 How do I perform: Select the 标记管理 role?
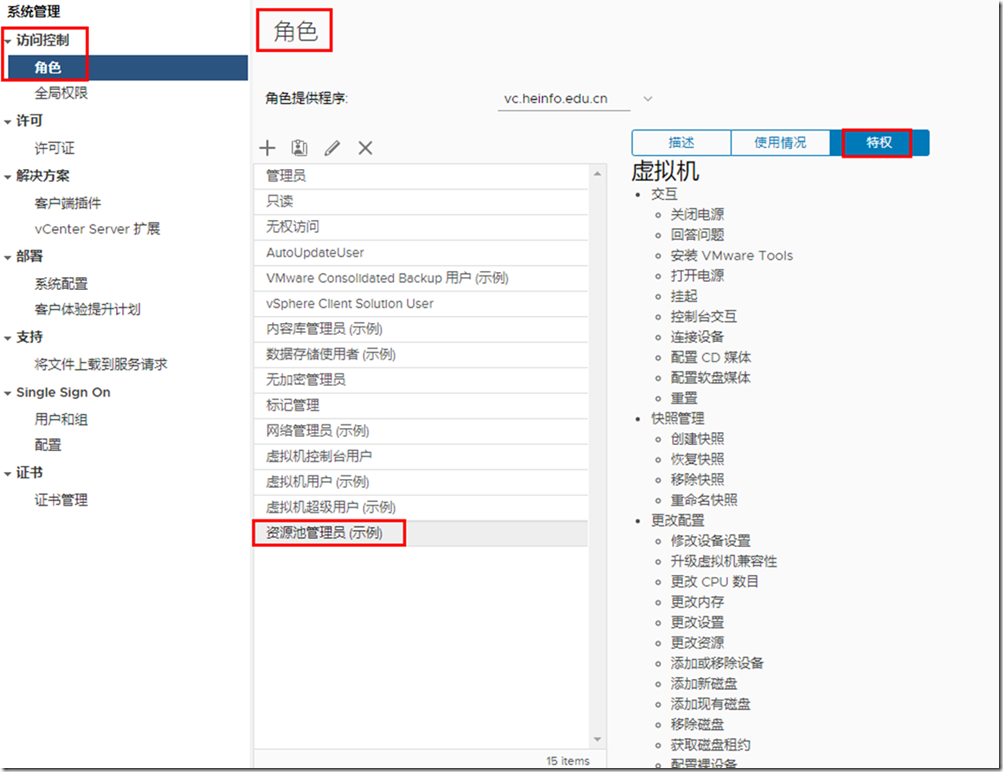421,406
